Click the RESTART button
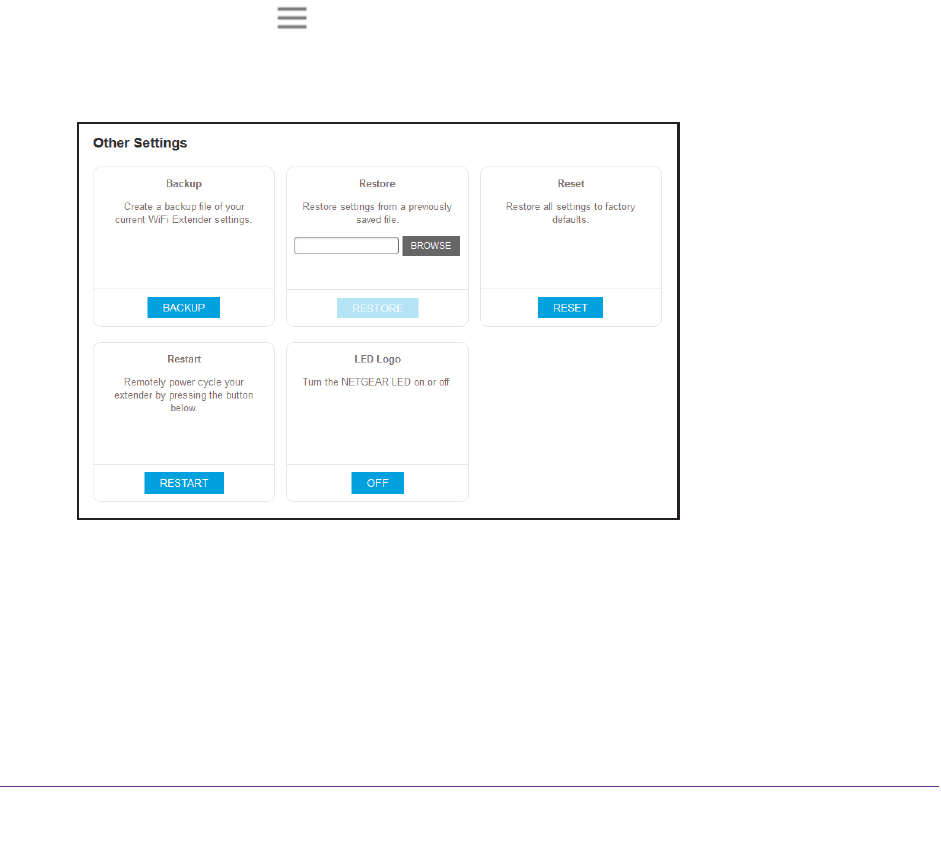This screenshot has width=941, height=854. point(184,483)
